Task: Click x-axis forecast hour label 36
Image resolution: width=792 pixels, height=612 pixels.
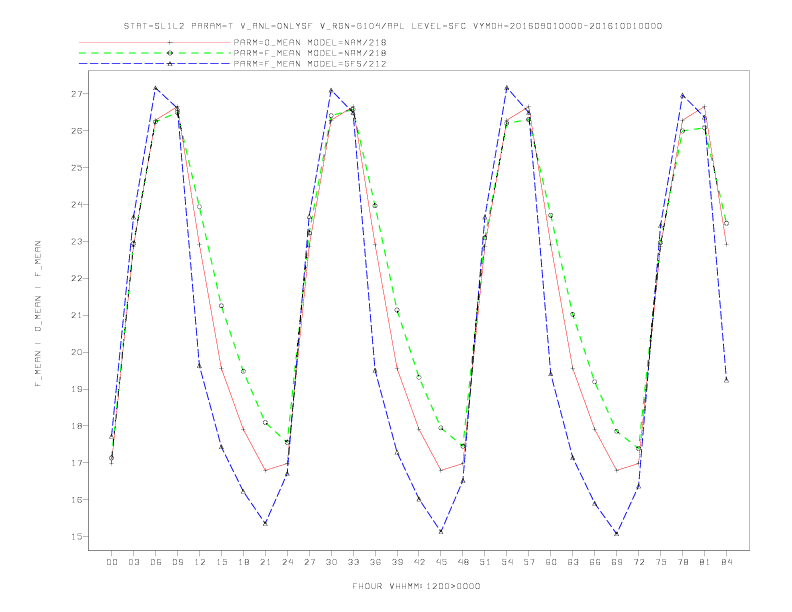Action: [375, 562]
